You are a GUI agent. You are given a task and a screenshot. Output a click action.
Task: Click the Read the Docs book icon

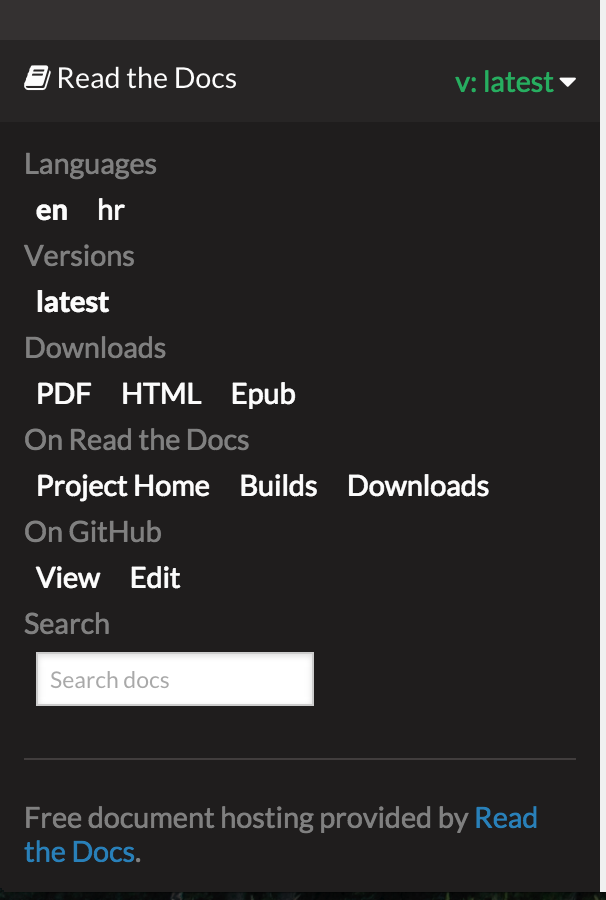37,78
